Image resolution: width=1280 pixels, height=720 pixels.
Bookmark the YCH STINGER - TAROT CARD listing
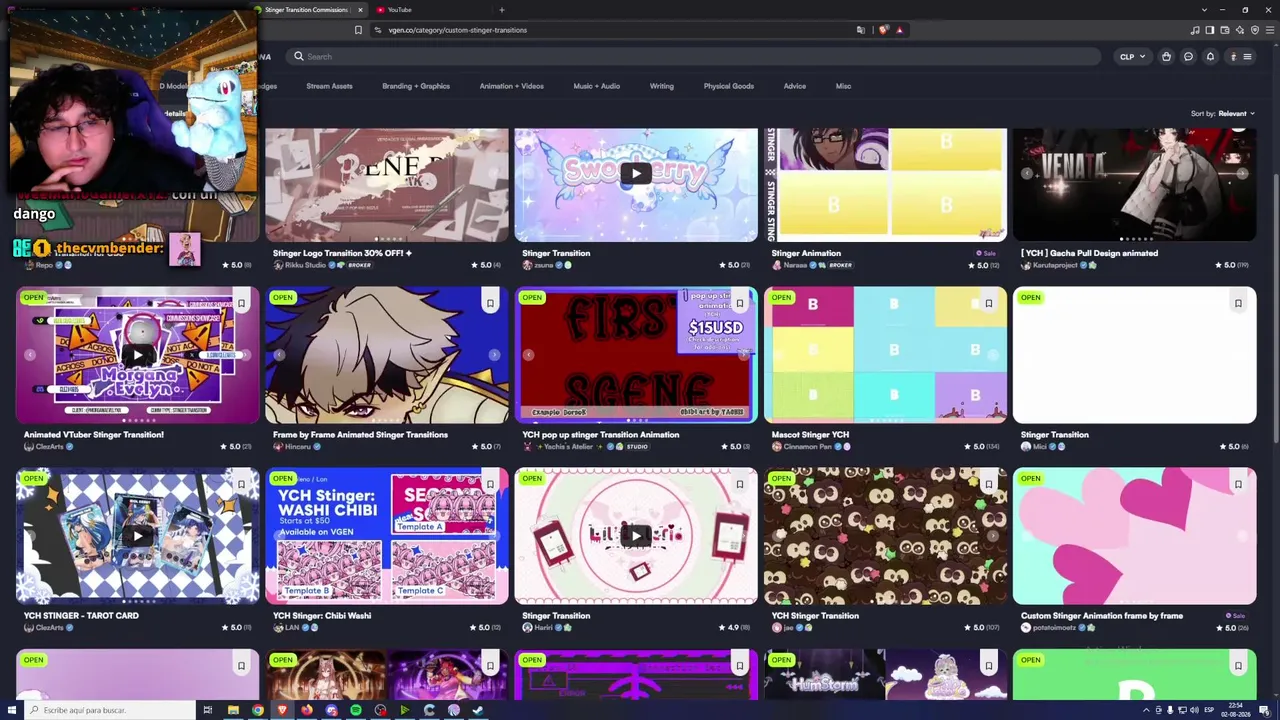point(241,484)
